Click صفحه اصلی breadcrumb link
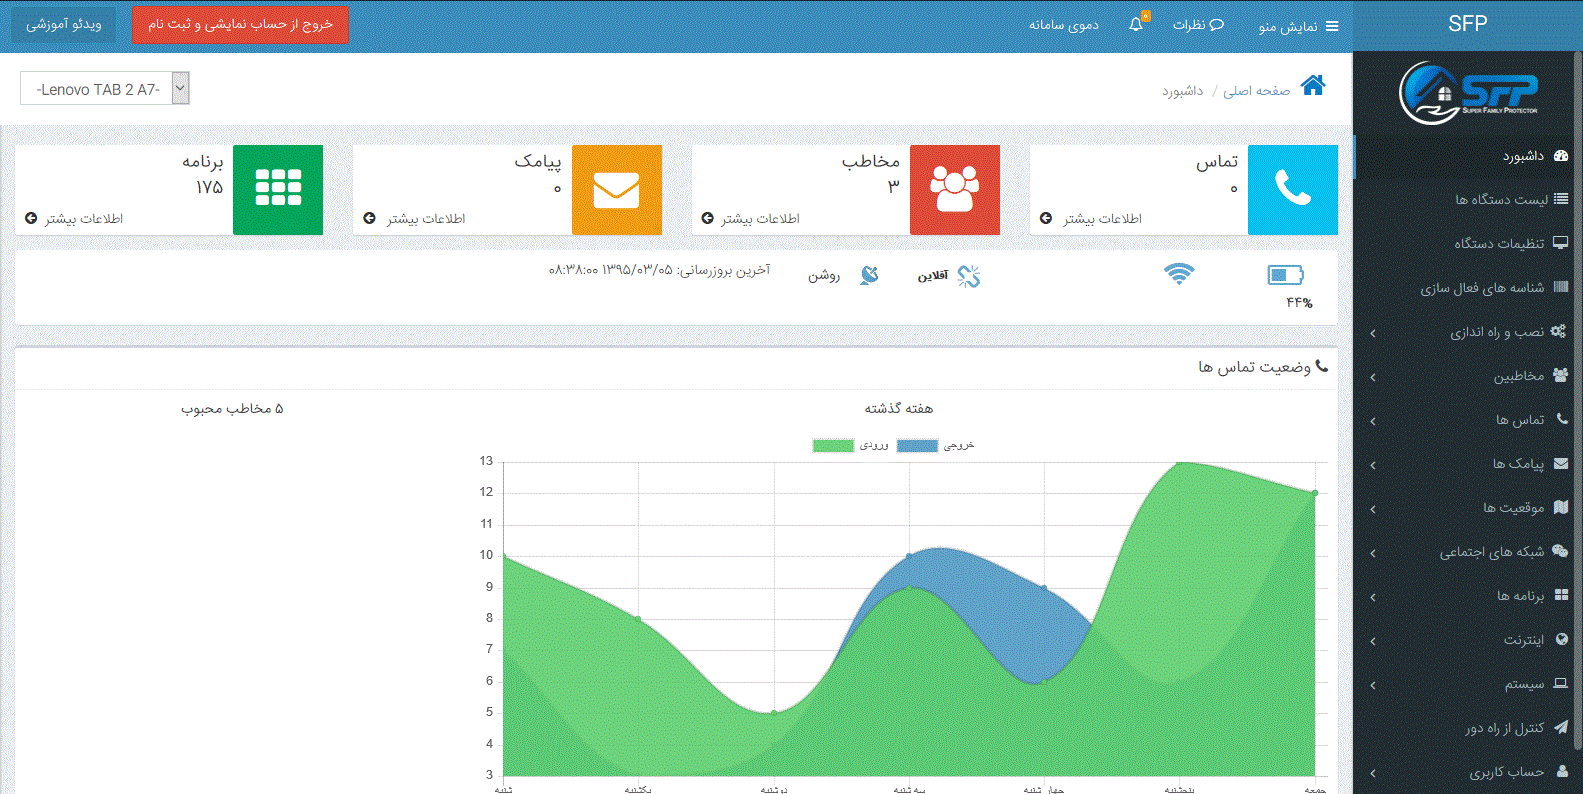Viewport: 1583px width, 794px height. pyautogui.click(x=1256, y=91)
